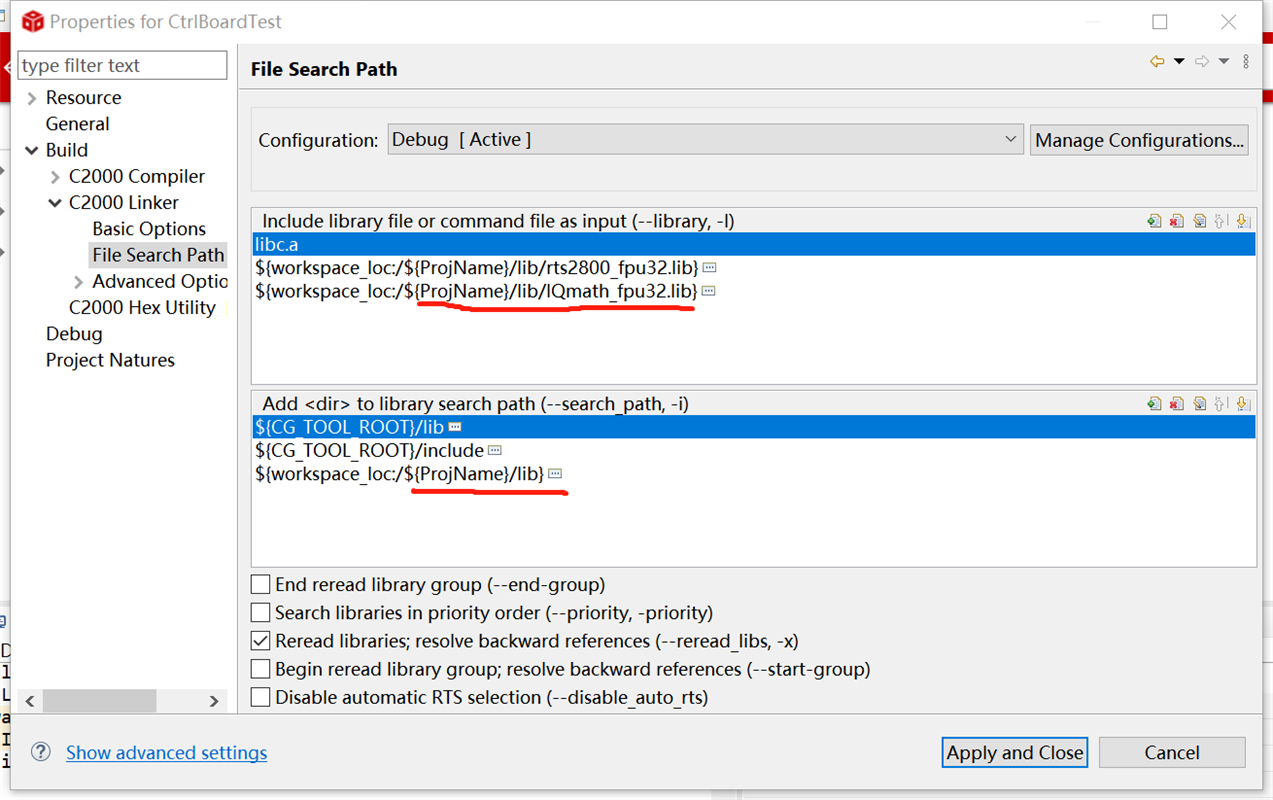Uncheck Reread libraries; resolve backward references
Image resolution: width=1273 pixels, height=800 pixels.
[x=261, y=641]
